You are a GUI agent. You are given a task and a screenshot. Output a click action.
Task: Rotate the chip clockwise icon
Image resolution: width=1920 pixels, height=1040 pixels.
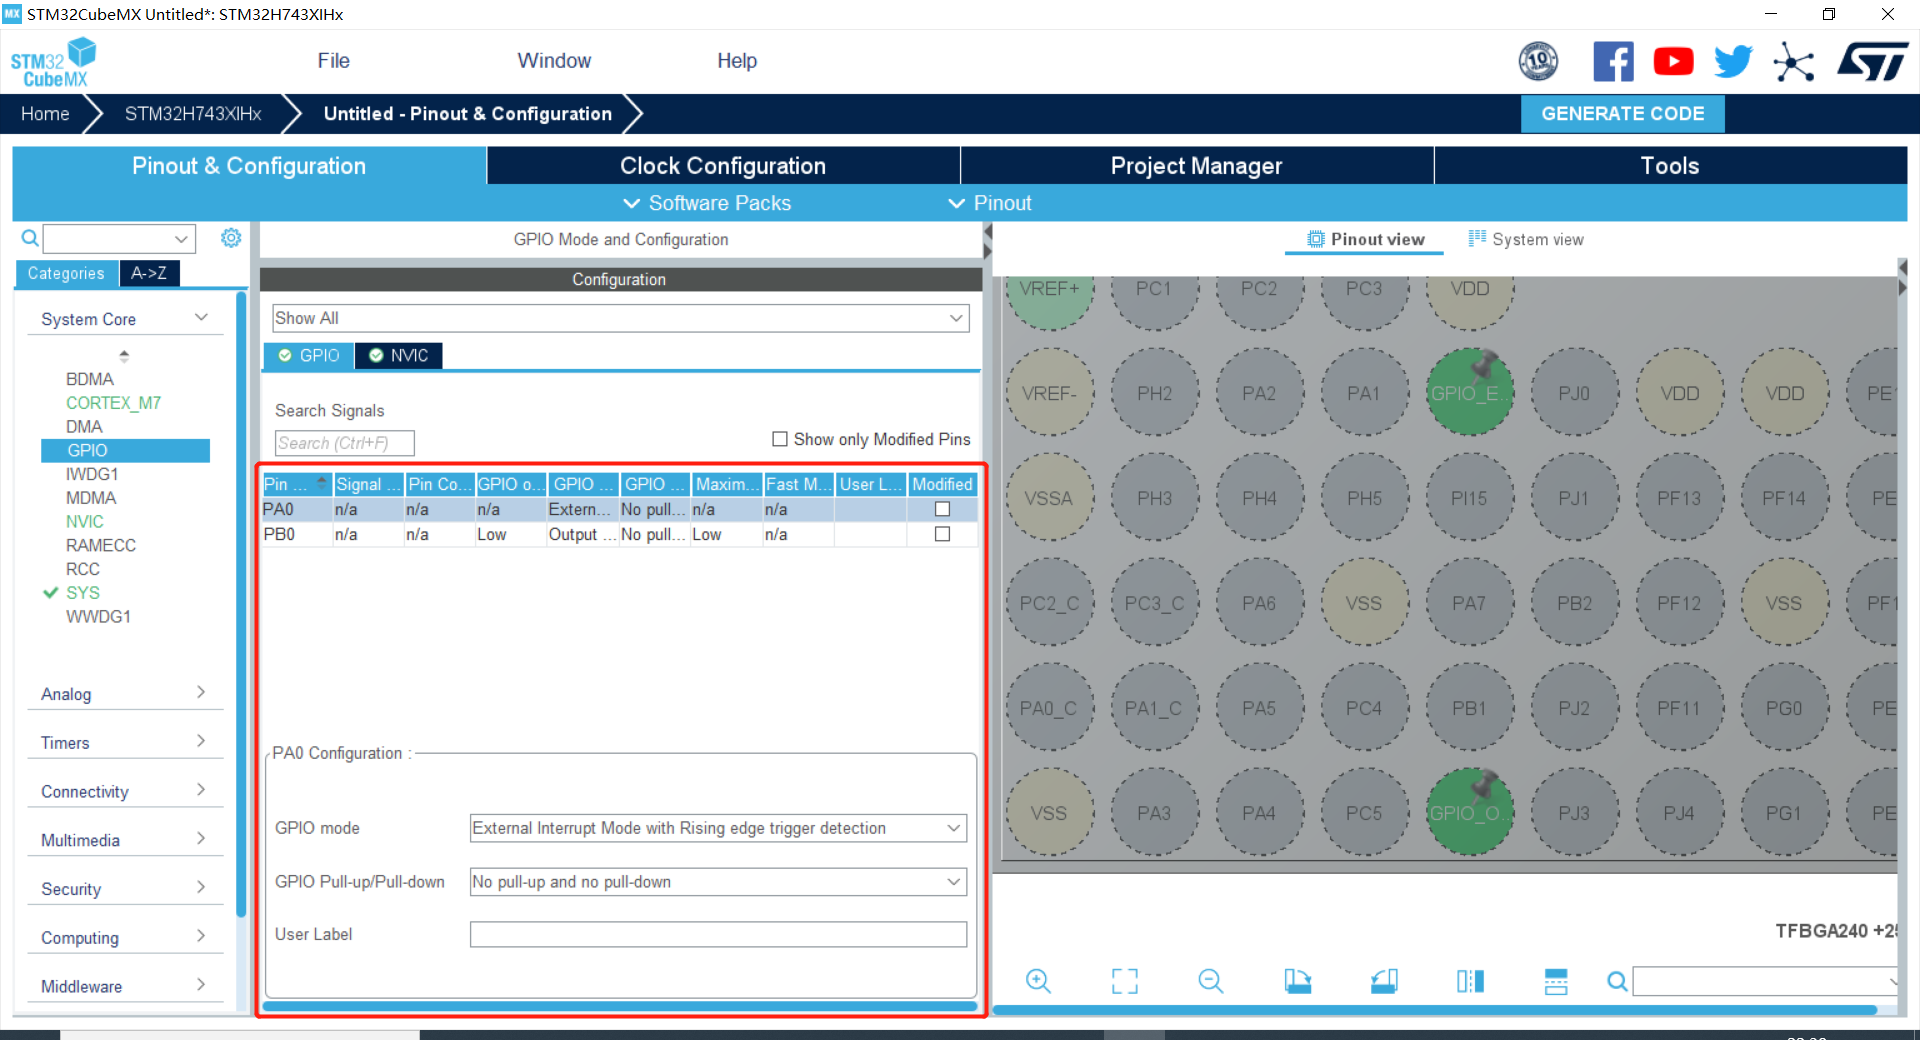1298,981
